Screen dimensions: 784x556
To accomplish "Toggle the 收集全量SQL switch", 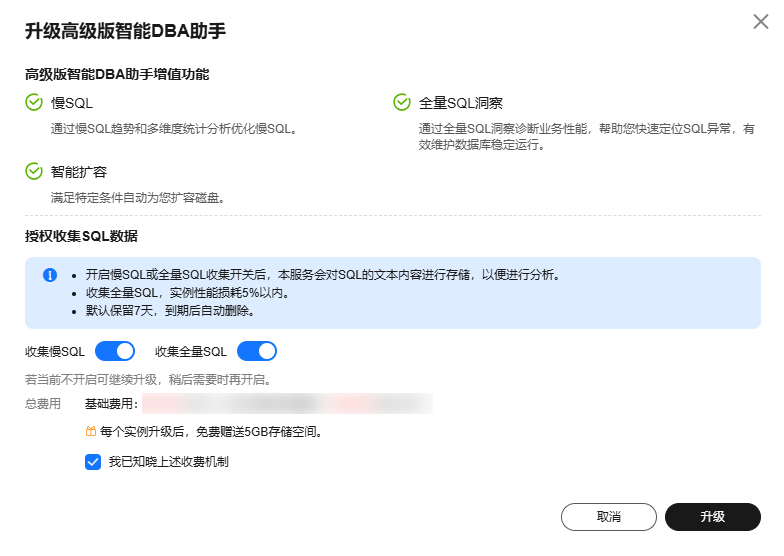I will 256,351.
